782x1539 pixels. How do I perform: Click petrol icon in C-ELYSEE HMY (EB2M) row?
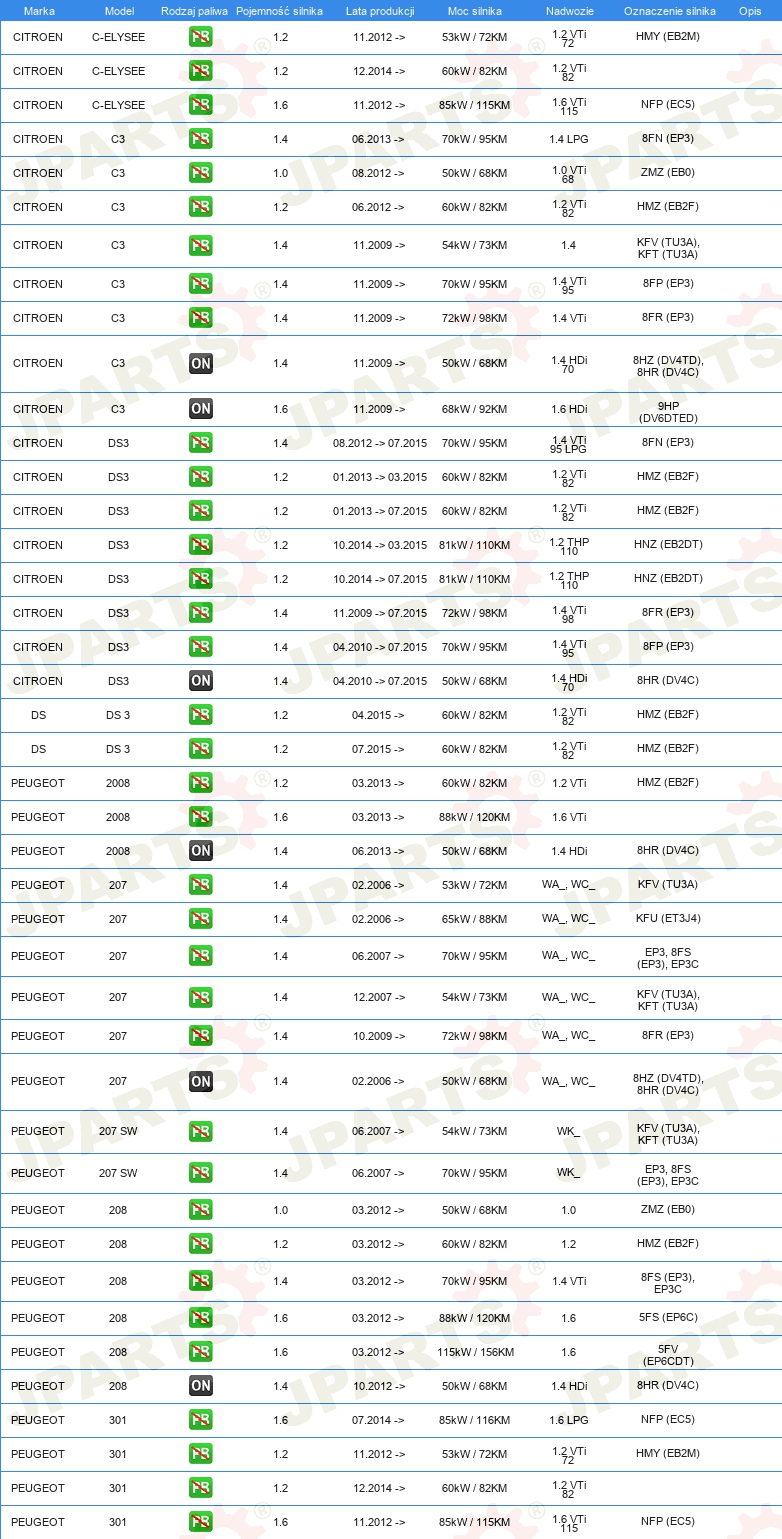(x=200, y=37)
